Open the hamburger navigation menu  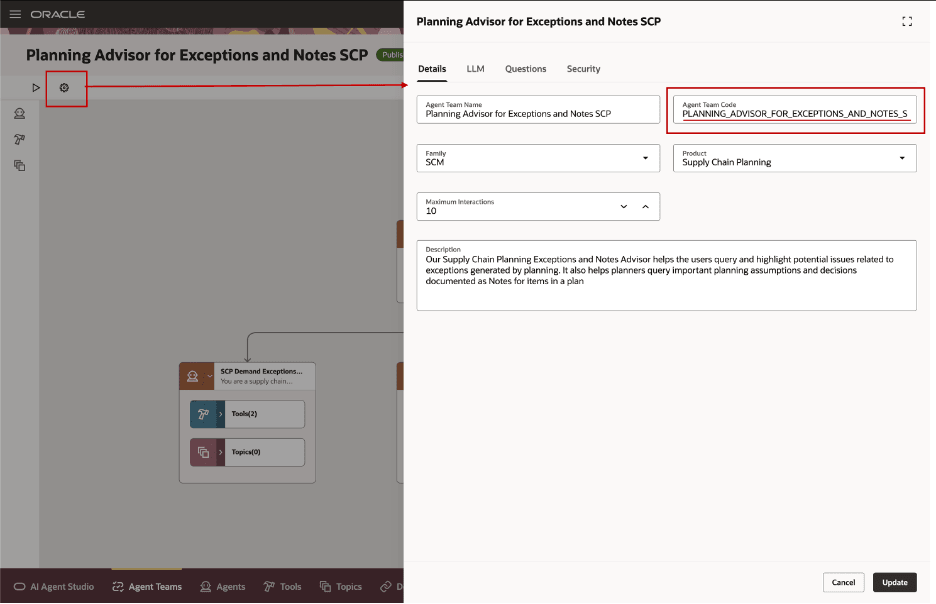pos(16,14)
